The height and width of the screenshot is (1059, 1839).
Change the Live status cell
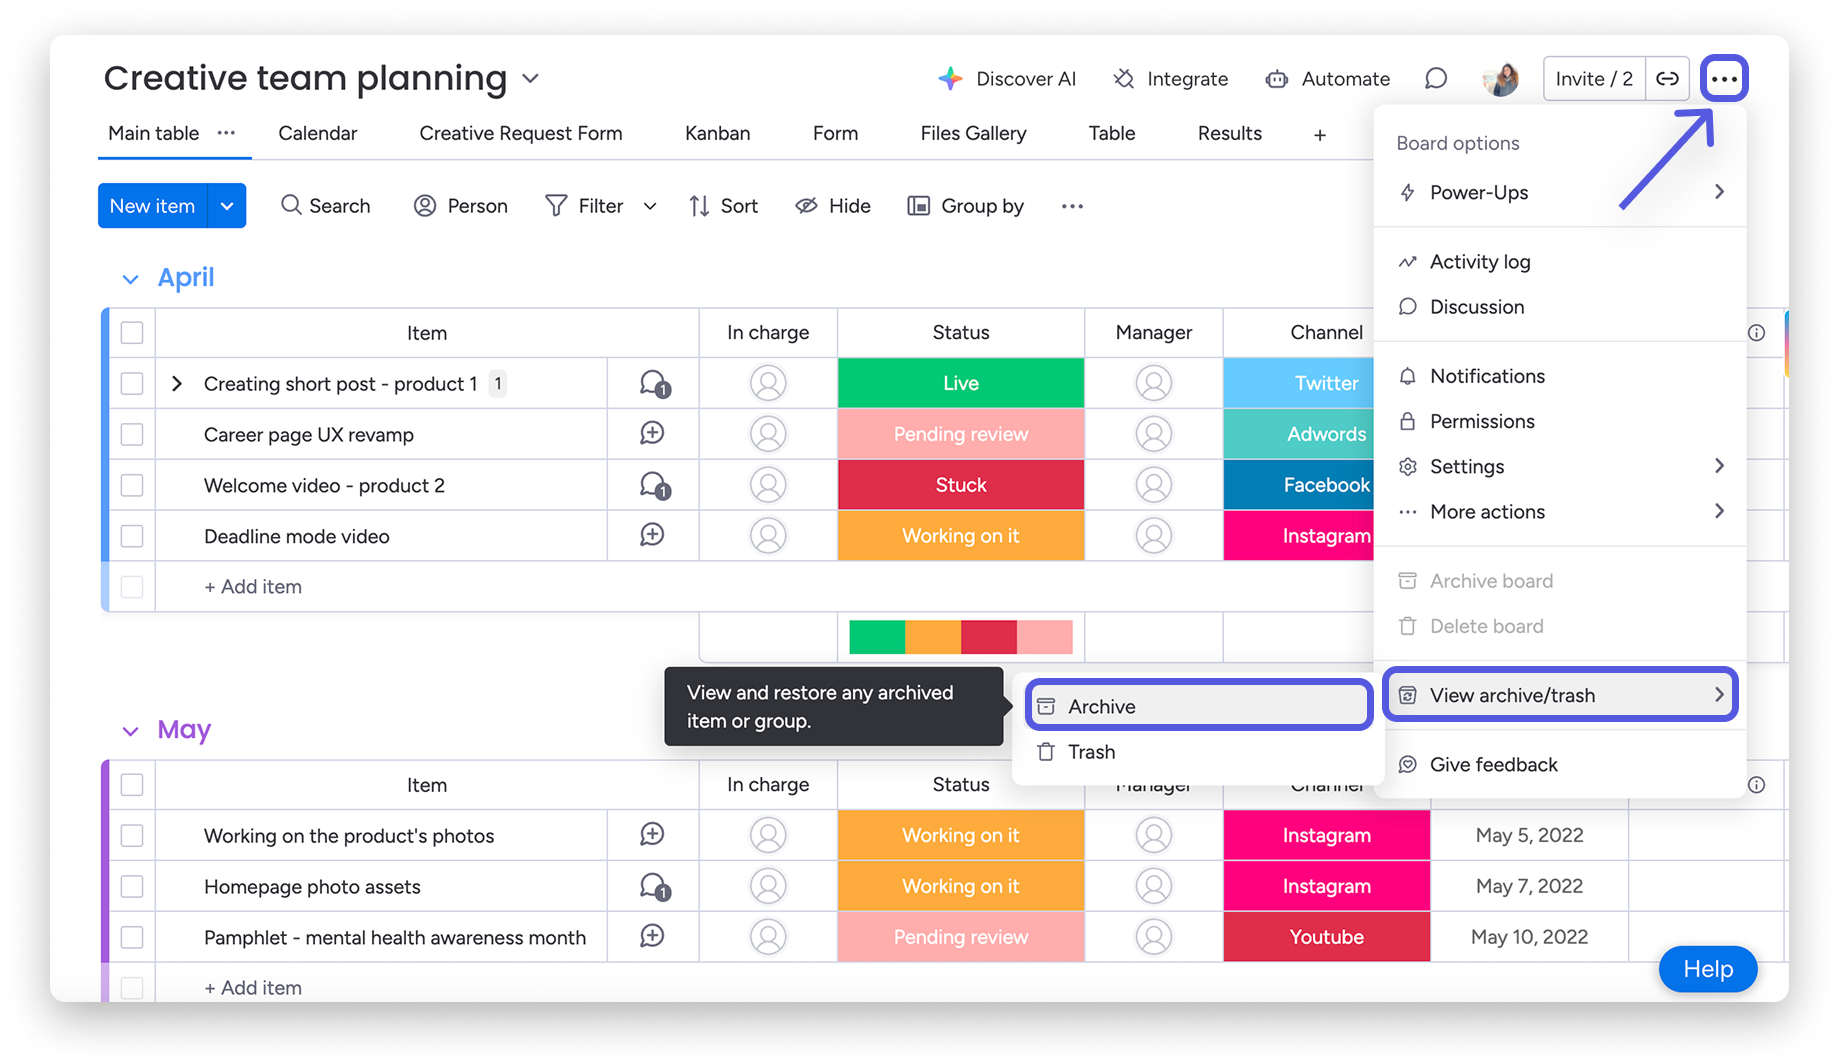pos(960,383)
